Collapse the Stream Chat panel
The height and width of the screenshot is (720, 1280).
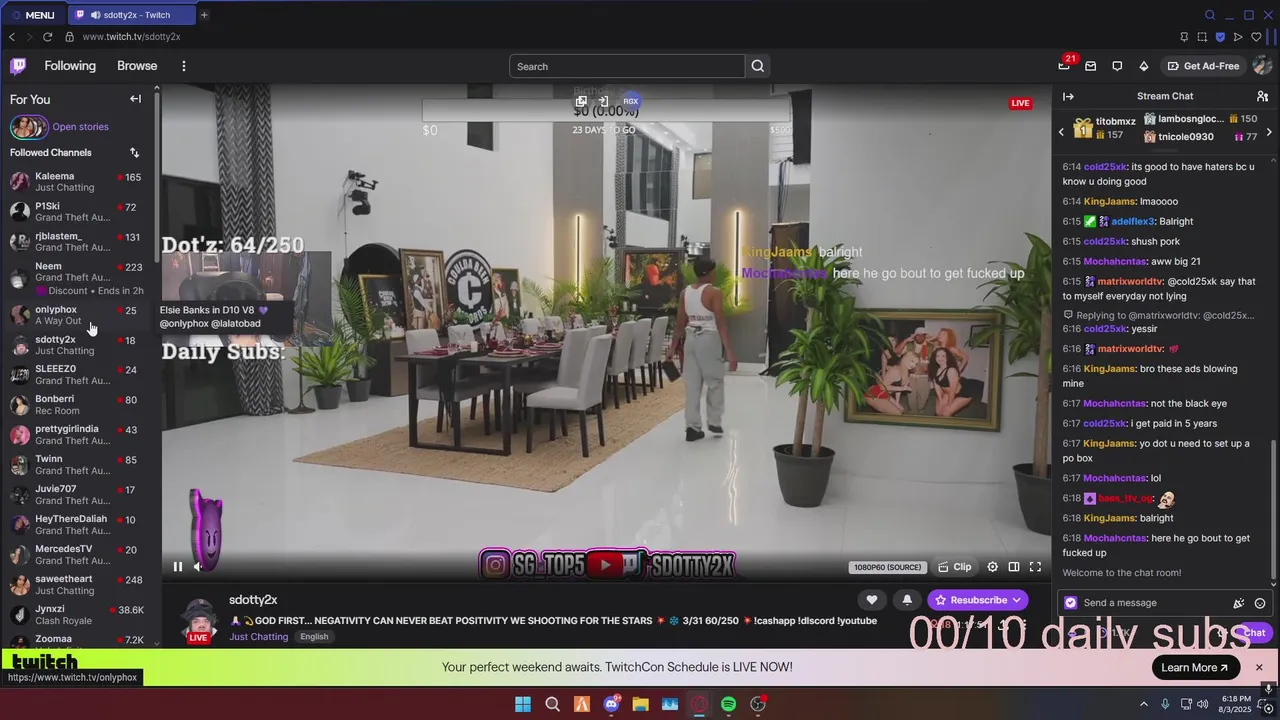[1068, 96]
